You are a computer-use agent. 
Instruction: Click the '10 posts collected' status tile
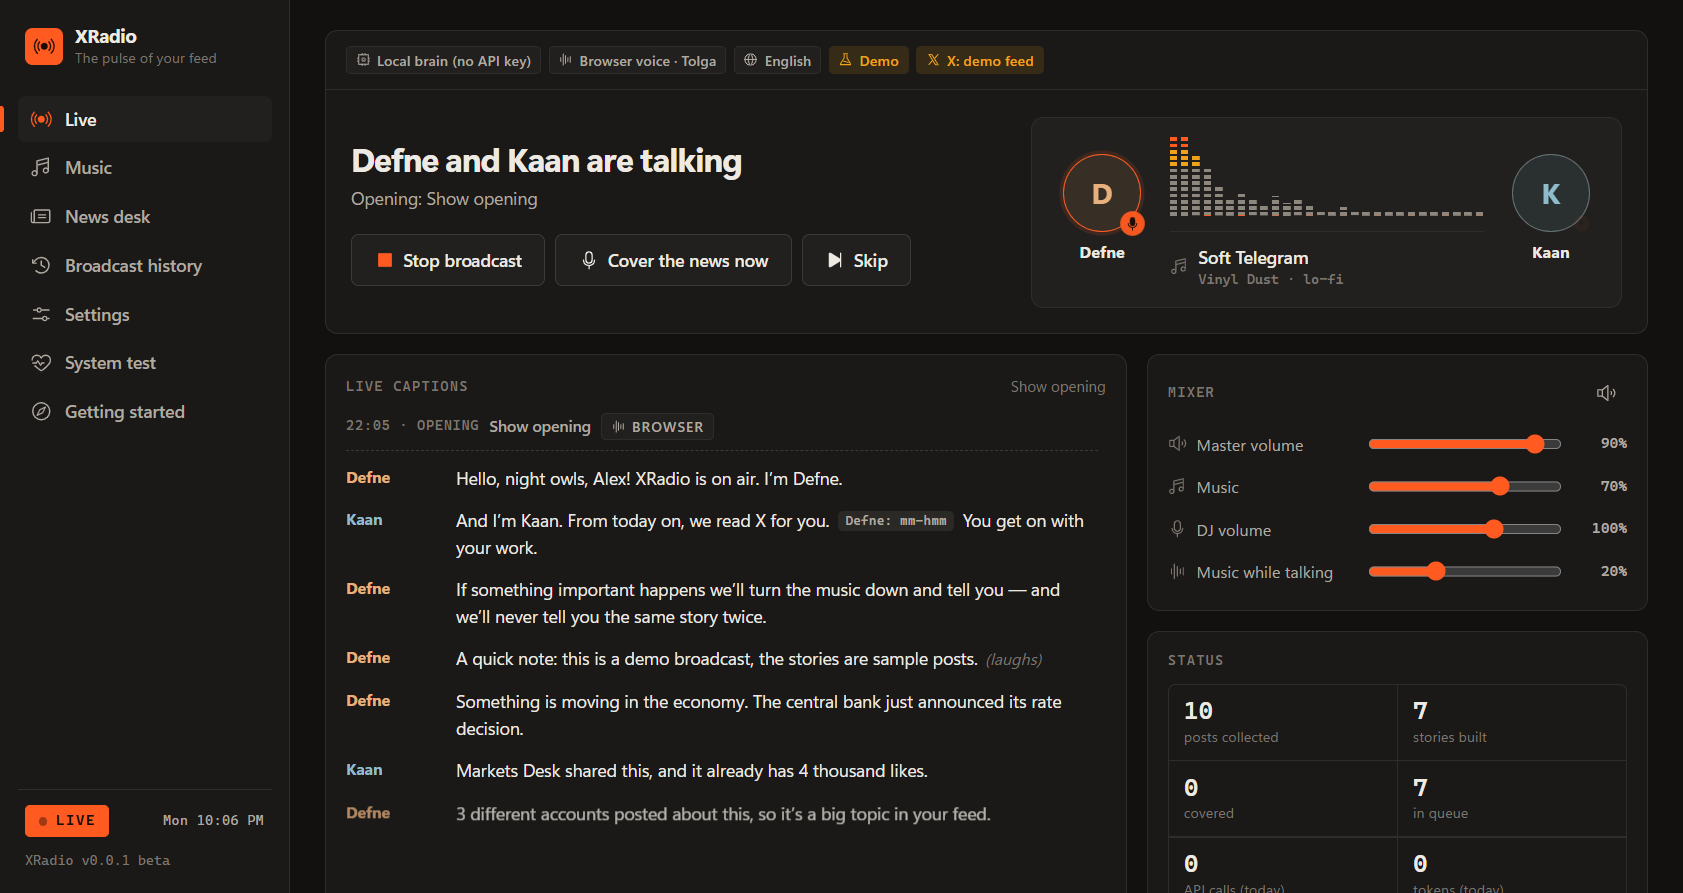pyautogui.click(x=1283, y=723)
